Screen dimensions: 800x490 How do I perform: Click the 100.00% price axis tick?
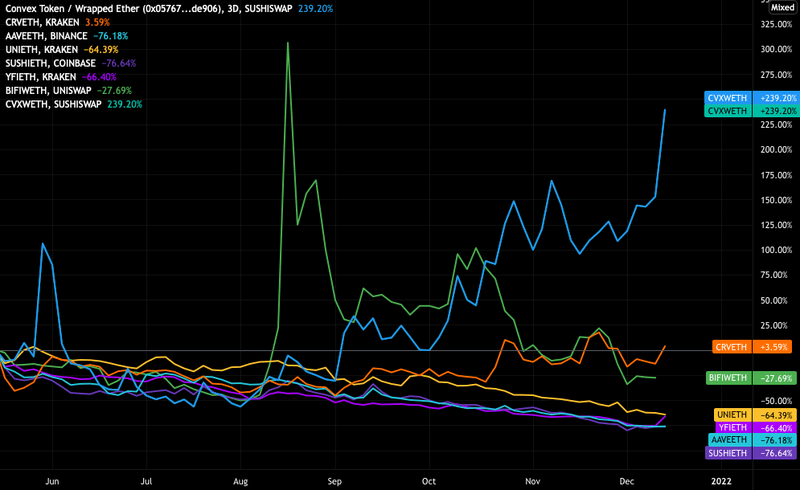point(776,250)
